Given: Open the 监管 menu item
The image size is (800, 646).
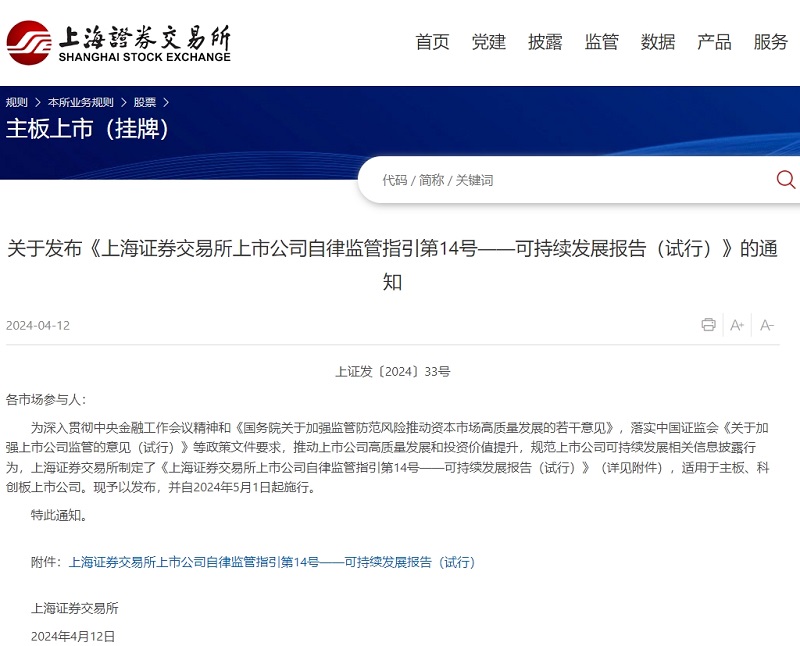Looking at the screenshot, I should click(x=600, y=43).
